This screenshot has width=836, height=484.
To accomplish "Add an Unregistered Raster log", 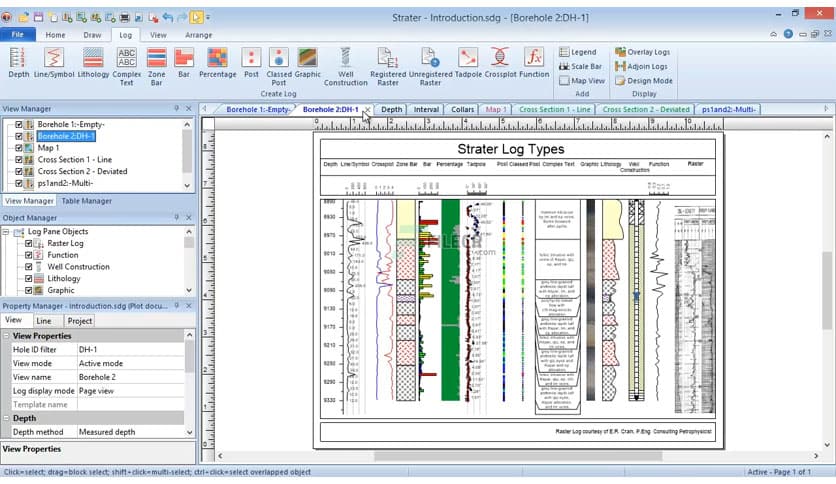I will tap(430, 67).
